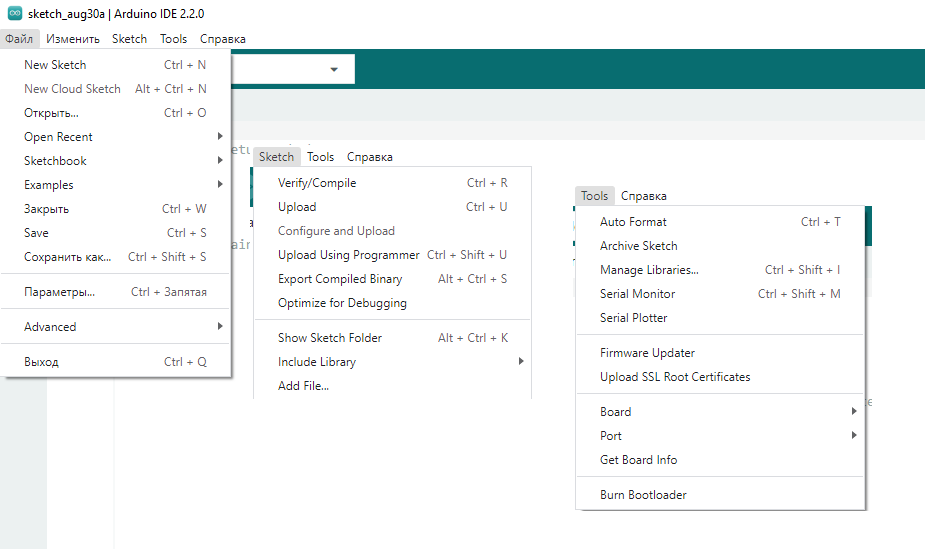Select Upload Using Programmer
This screenshot has width=925, height=549.
coord(393,255)
